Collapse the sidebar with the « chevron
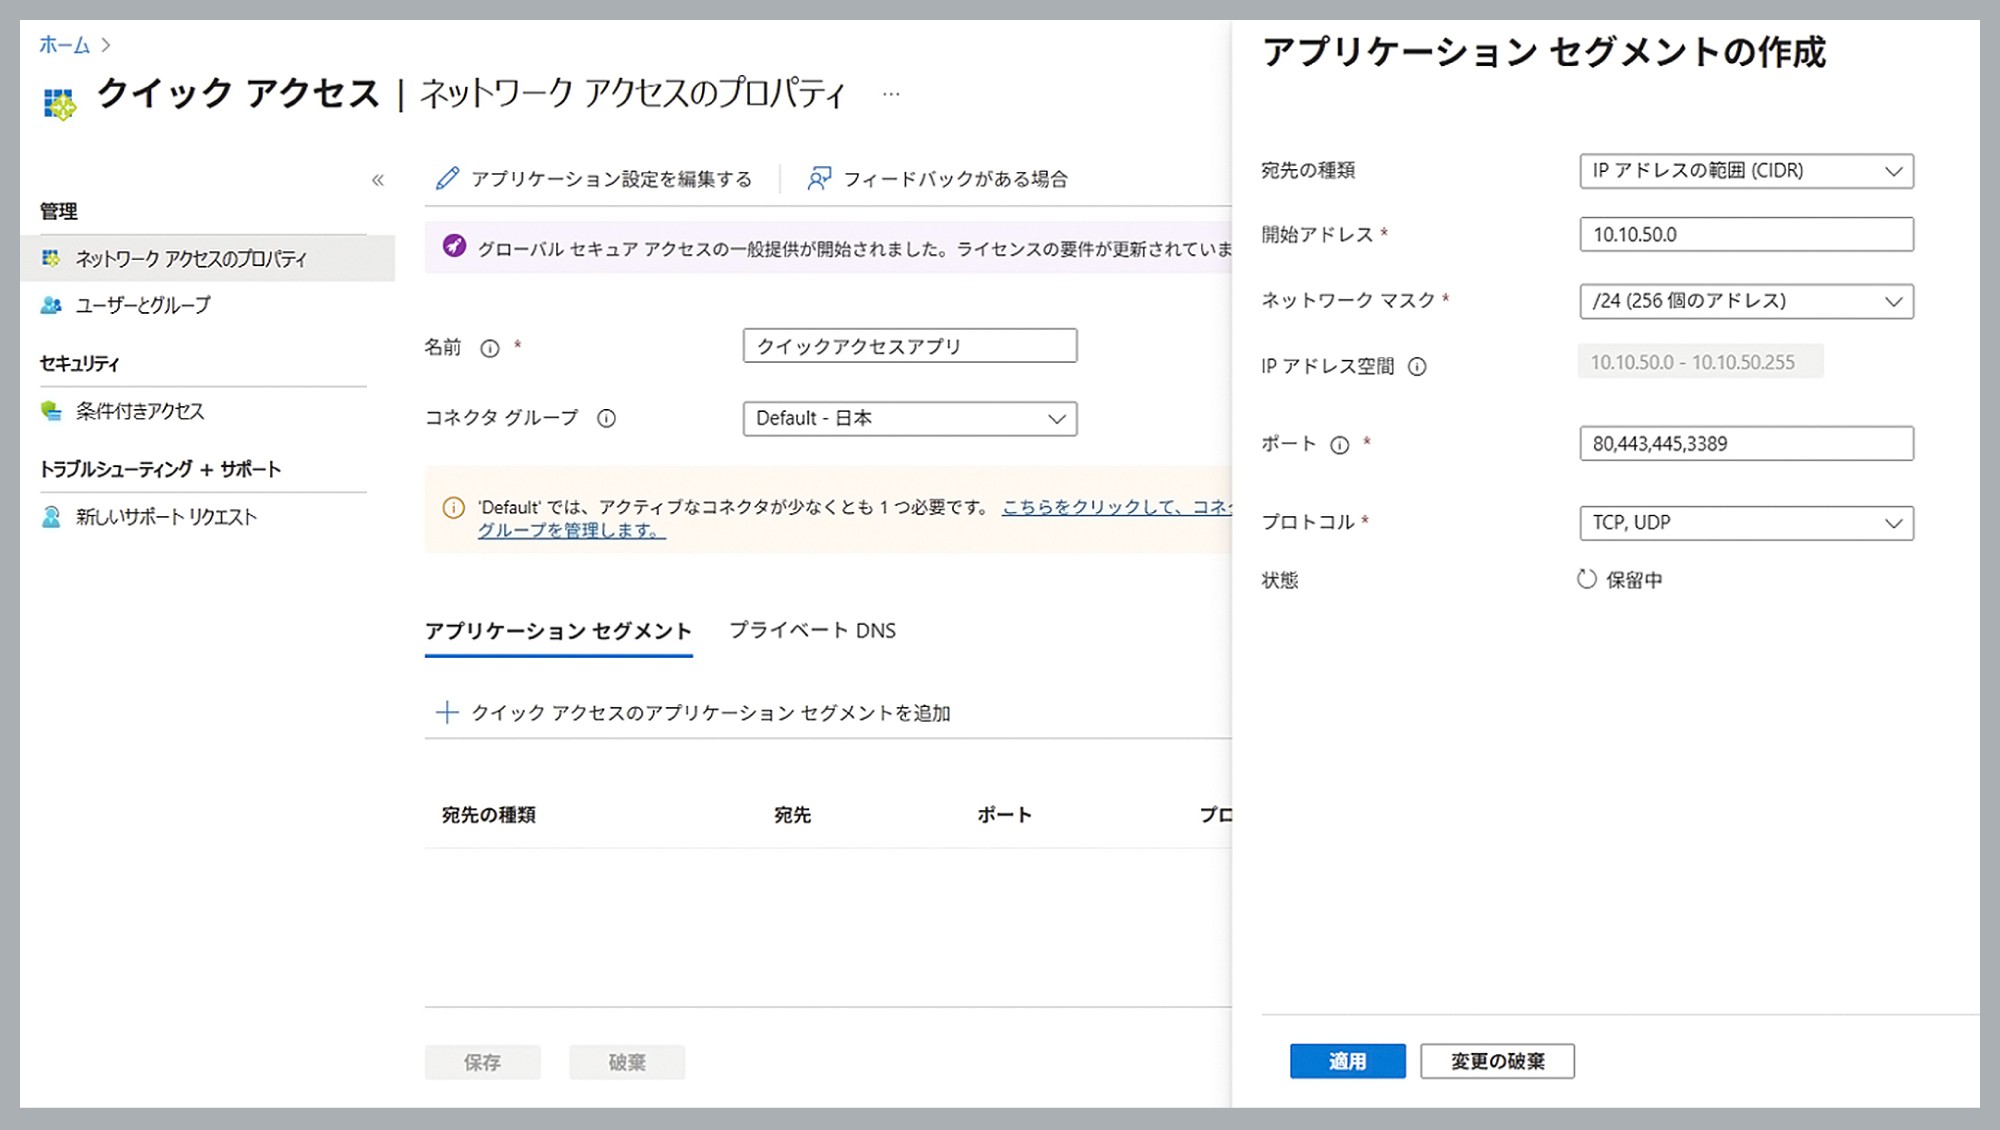The image size is (2000, 1130). [x=378, y=180]
